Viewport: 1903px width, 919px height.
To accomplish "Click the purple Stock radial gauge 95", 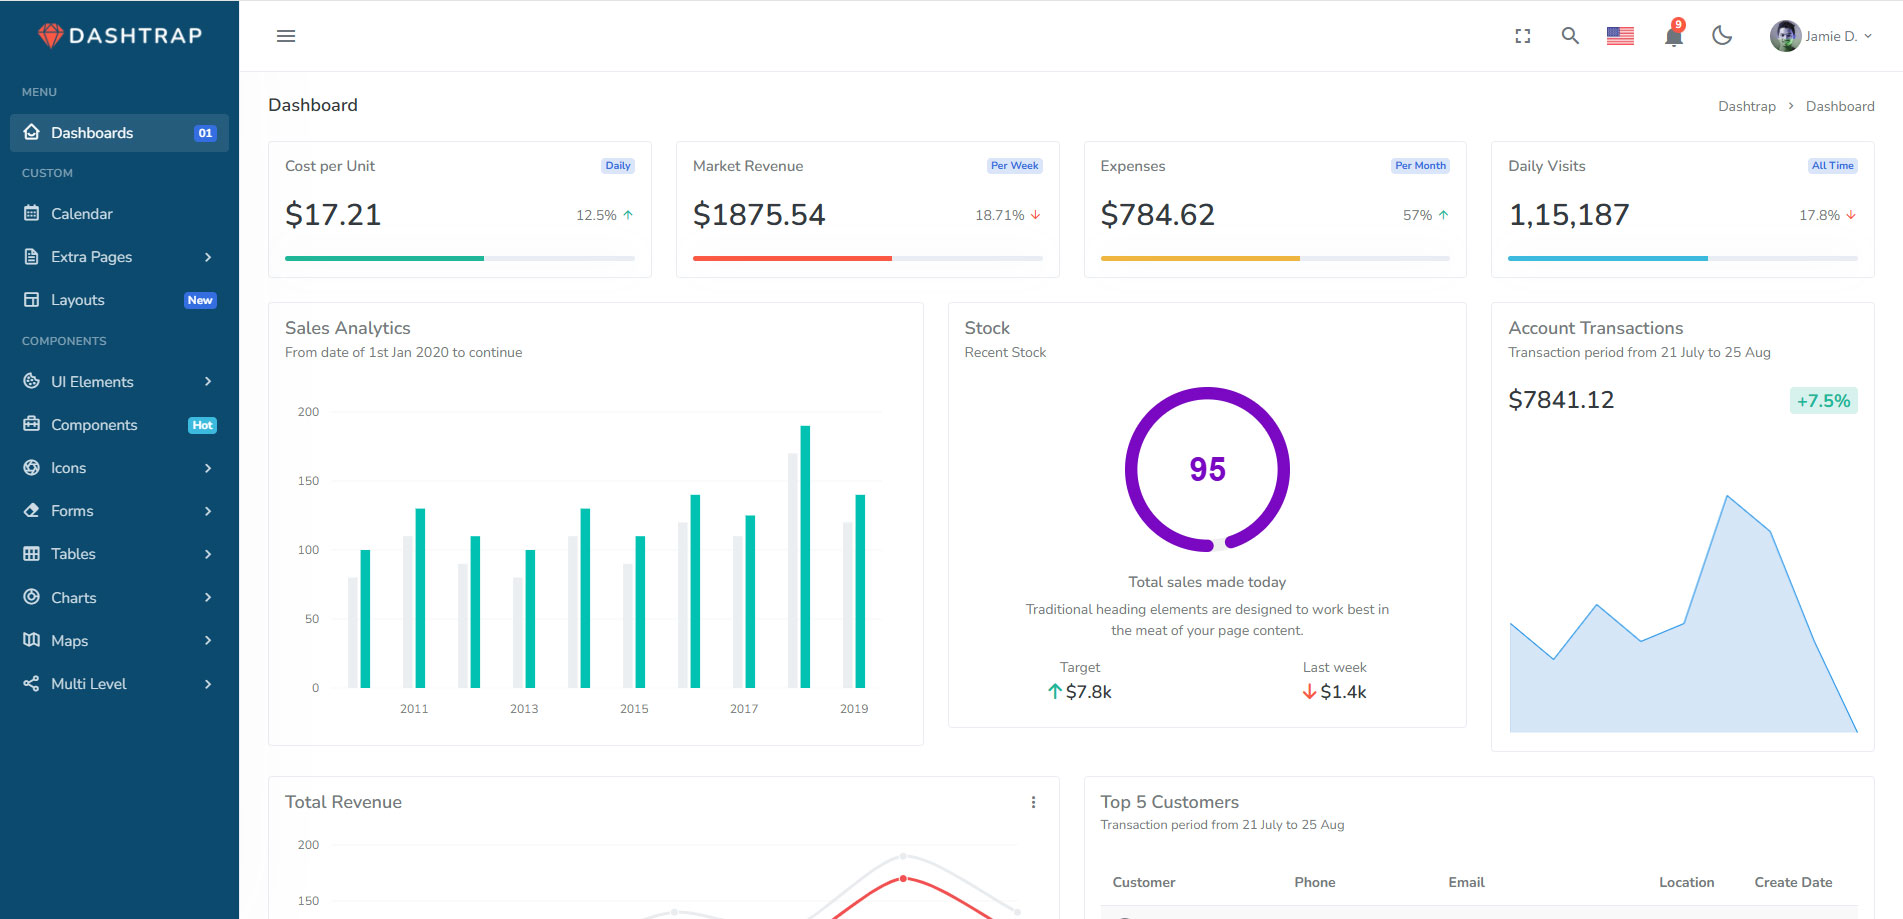I will tap(1207, 469).
